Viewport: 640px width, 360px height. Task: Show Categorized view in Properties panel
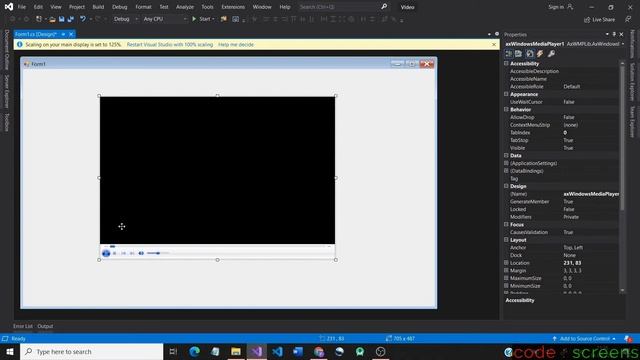tap(509, 53)
